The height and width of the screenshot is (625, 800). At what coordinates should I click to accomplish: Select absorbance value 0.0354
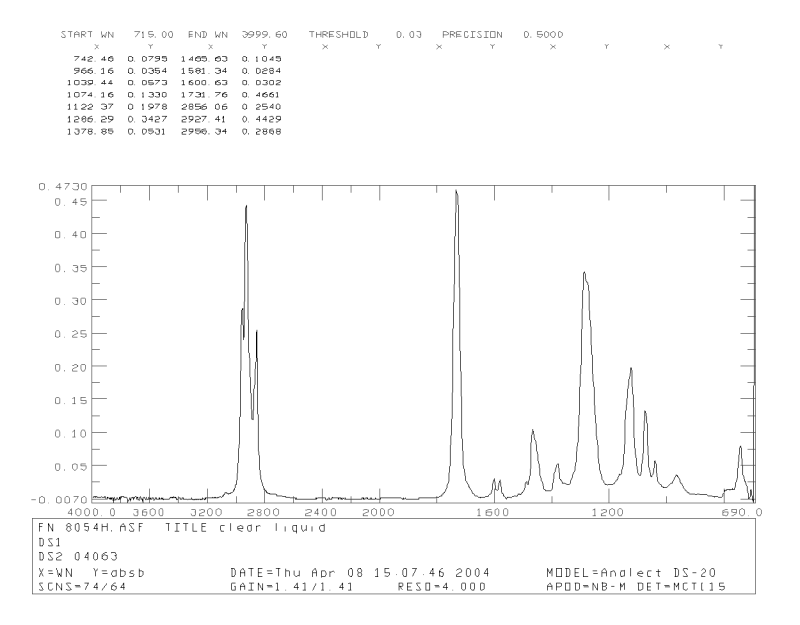[x=147, y=71]
